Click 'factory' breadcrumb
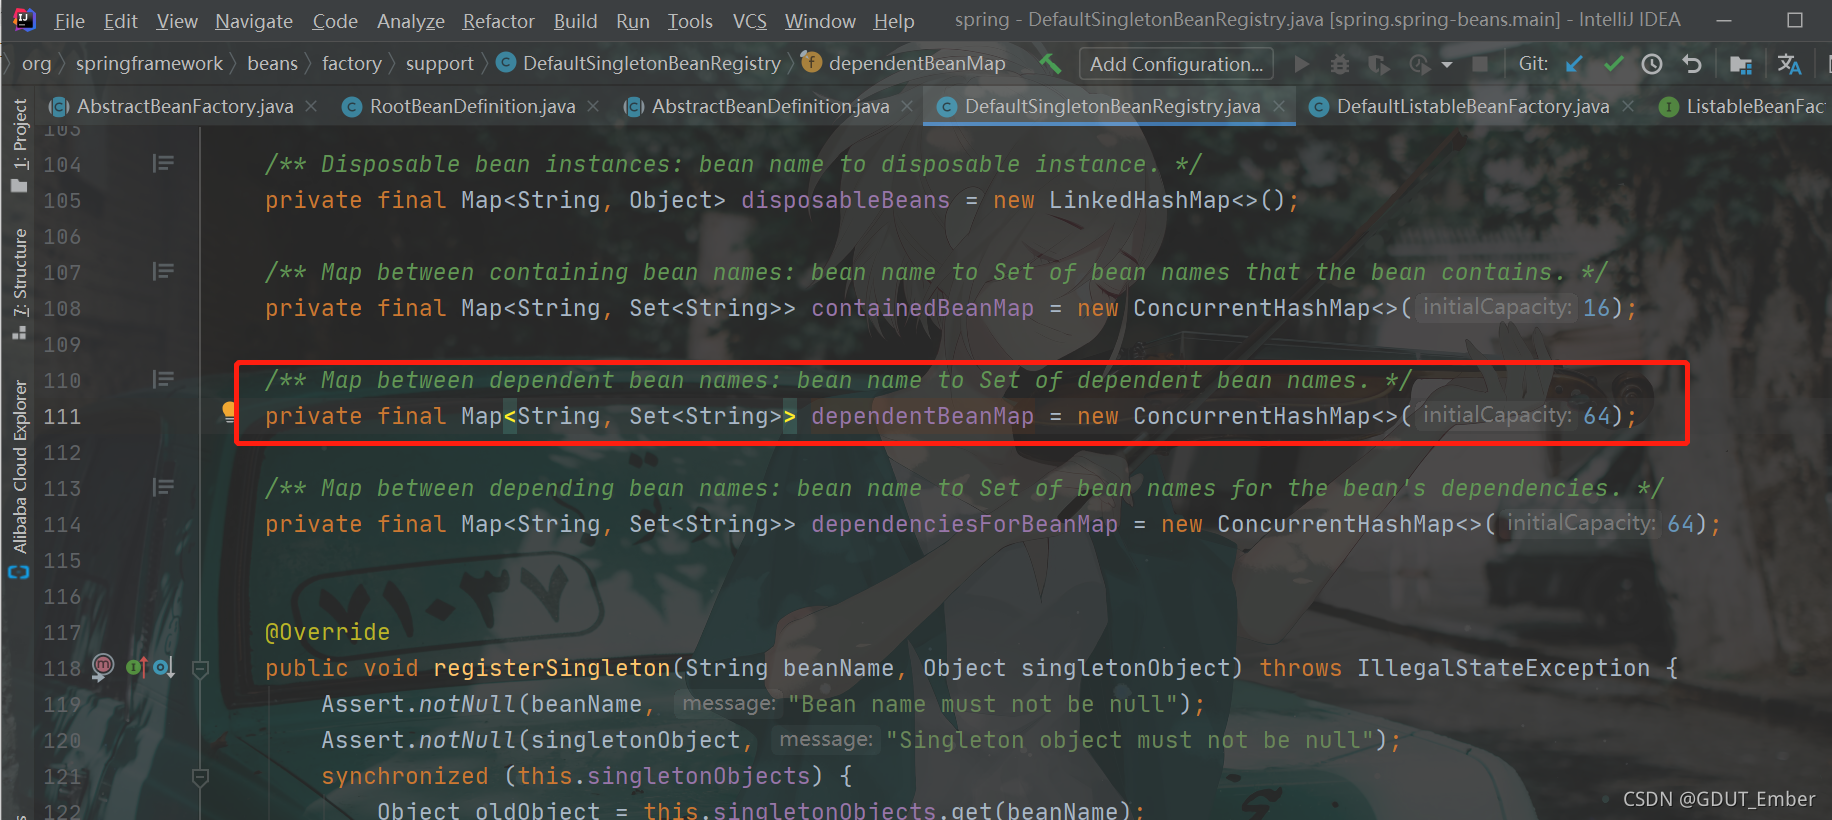Screen dimensions: 1832x820 [x=351, y=64]
